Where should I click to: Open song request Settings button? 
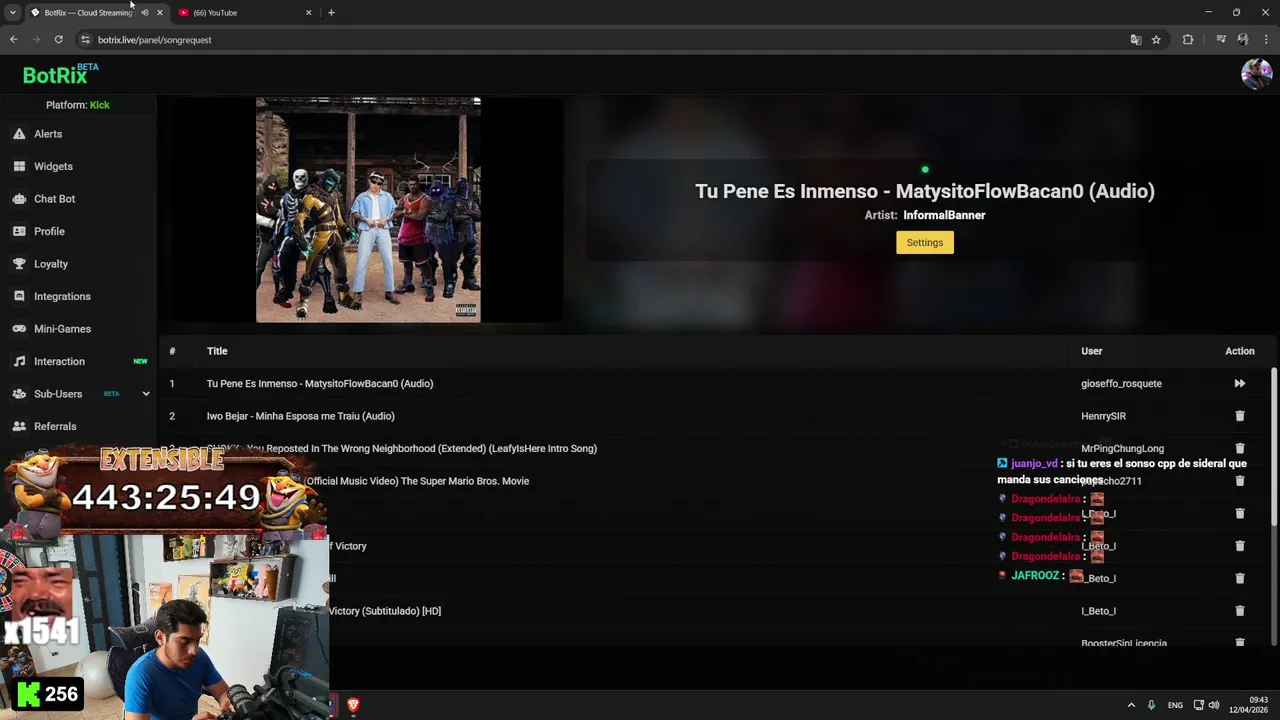pos(924,242)
